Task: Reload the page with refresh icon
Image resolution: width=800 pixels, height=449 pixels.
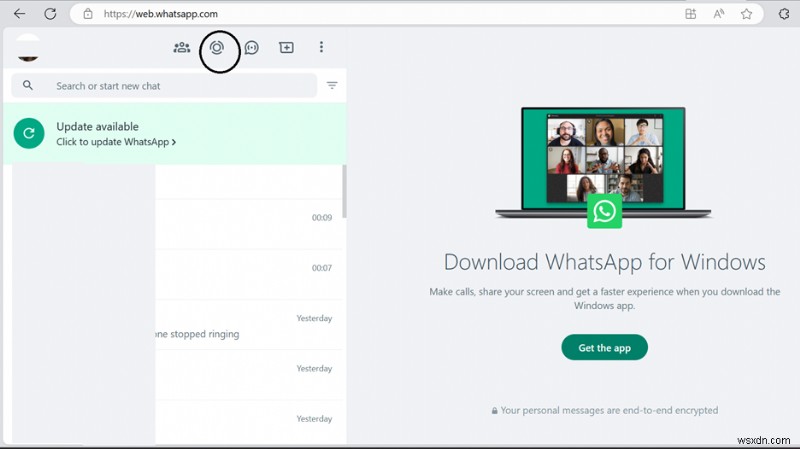Action: click(50, 14)
